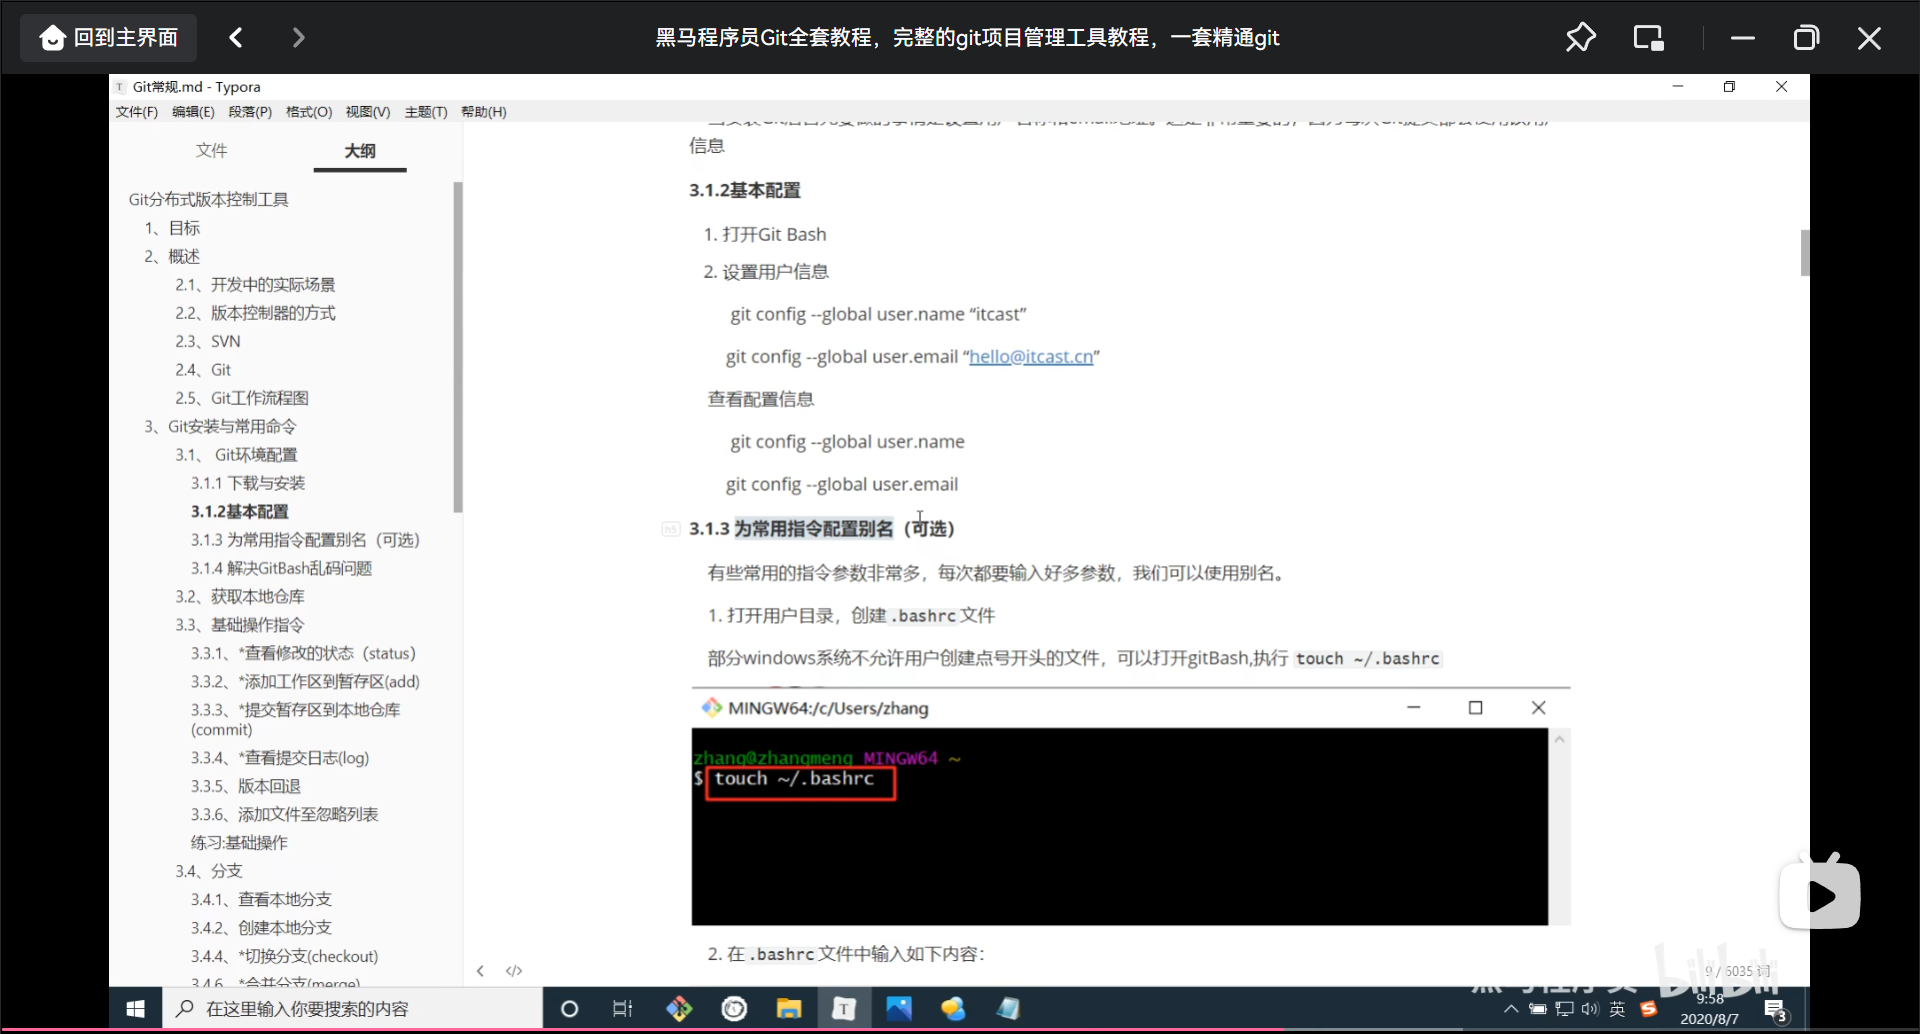The image size is (1920, 1034).
Task: Go forward with right arrow in player header
Action: pos(298,38)
